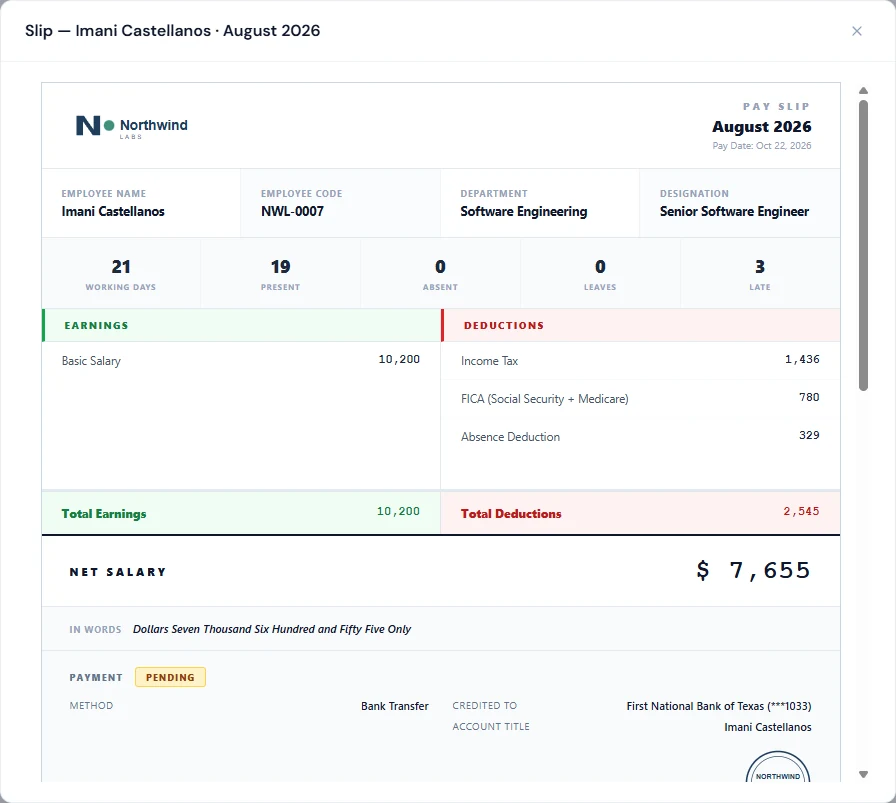Click the NET SALARY label

(x=118, y=572)
